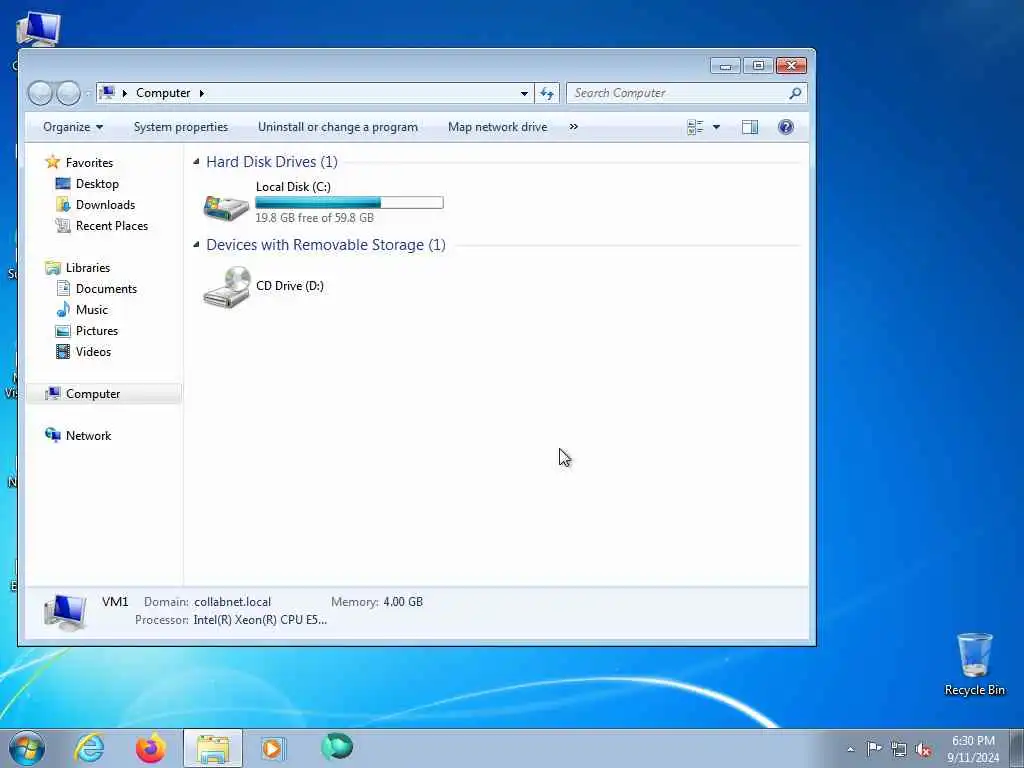Click address bar root arrow before Computer
This screenshot has width=1024, height=768.
125,93
